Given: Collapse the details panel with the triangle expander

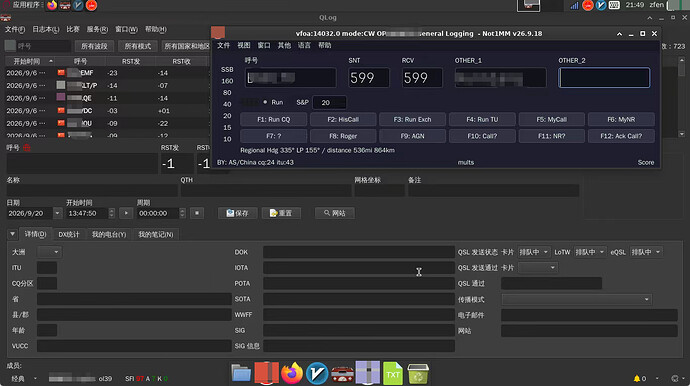Looking at the screenshot, I should coord(12,234).
